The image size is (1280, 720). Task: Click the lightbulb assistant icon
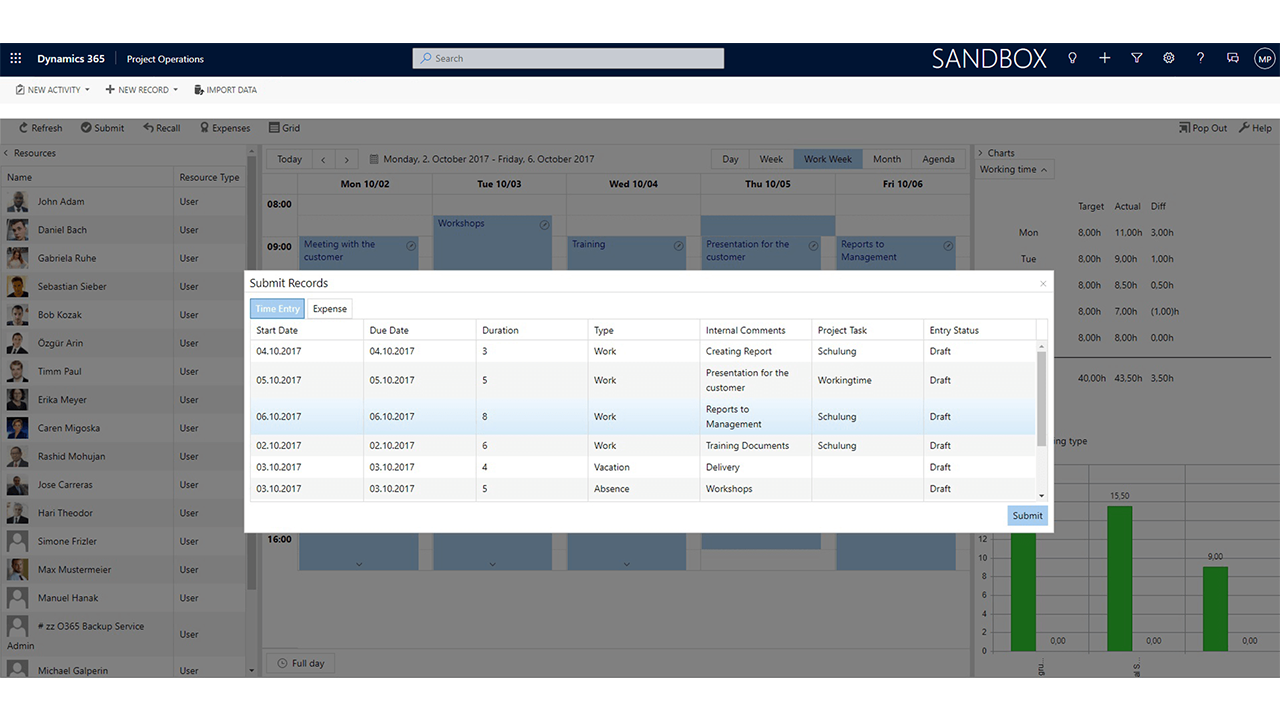1072,59
